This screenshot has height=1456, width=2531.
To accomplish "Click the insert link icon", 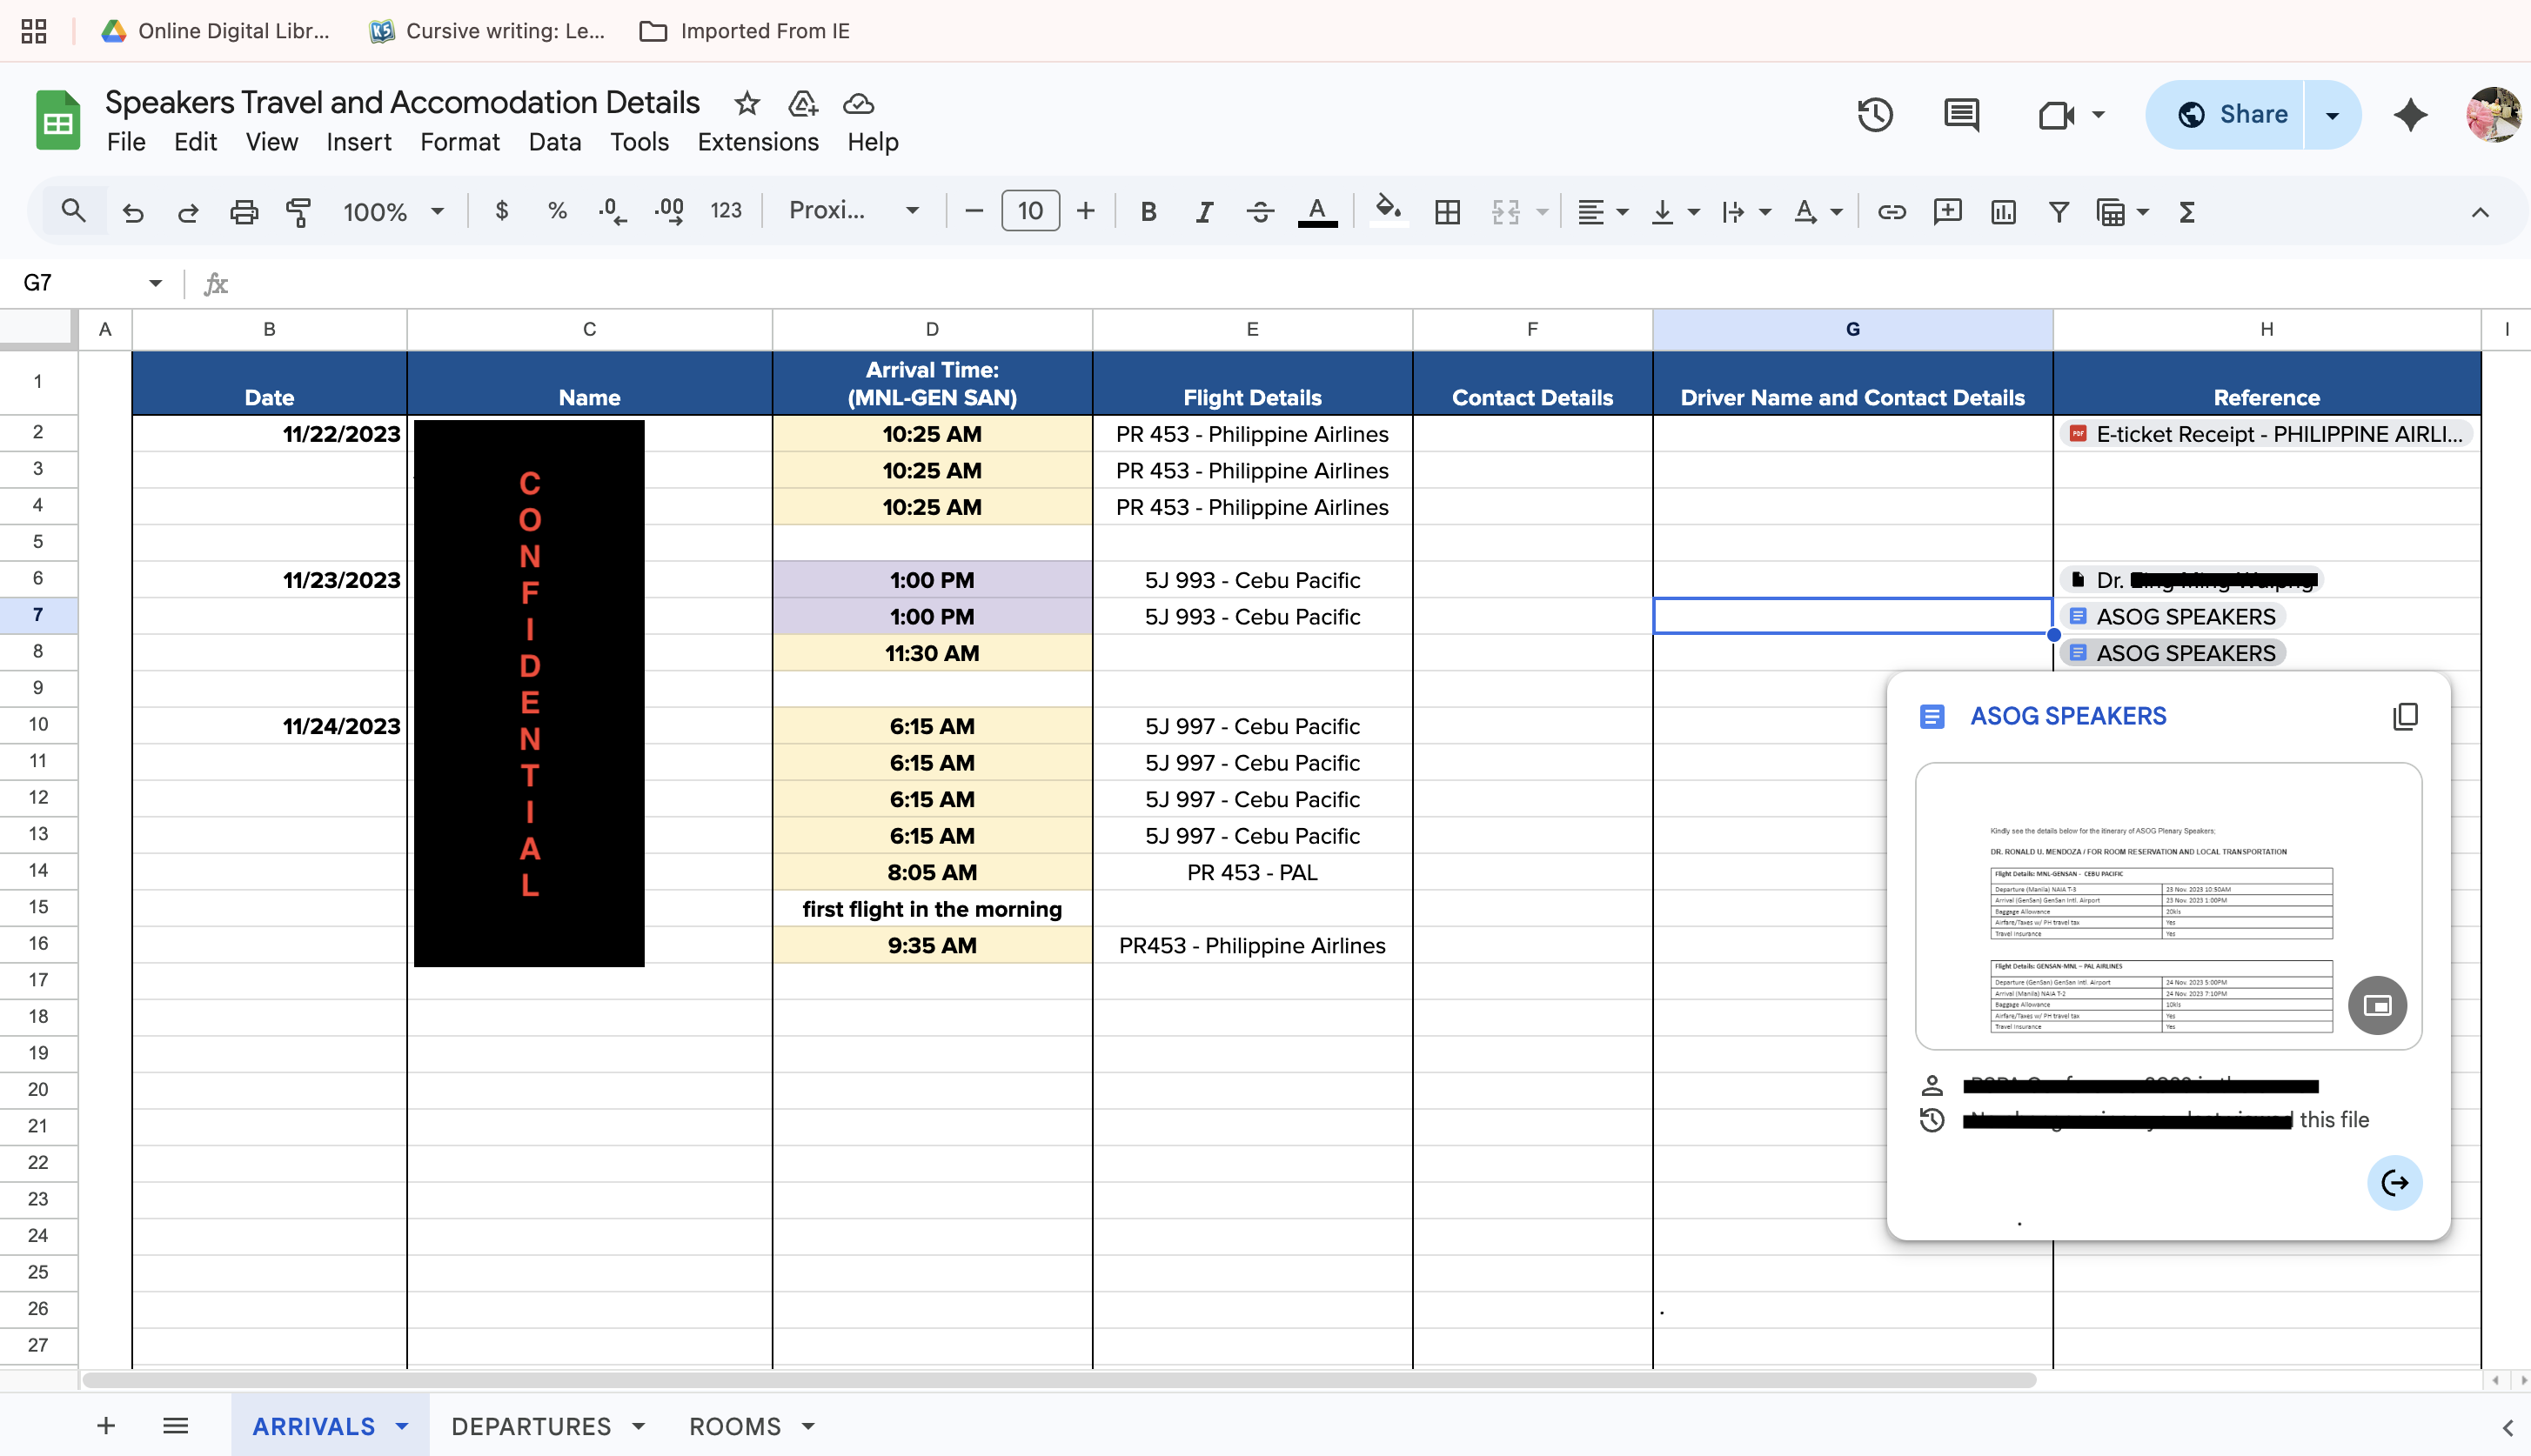I will [1891, 211].
